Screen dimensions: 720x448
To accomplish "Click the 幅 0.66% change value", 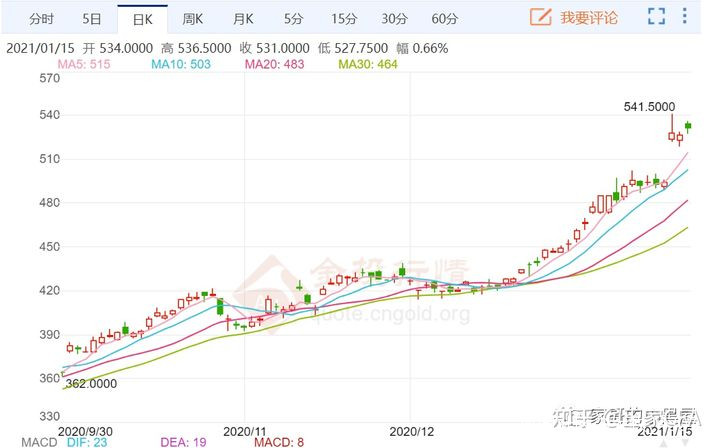I will point(422,48).
